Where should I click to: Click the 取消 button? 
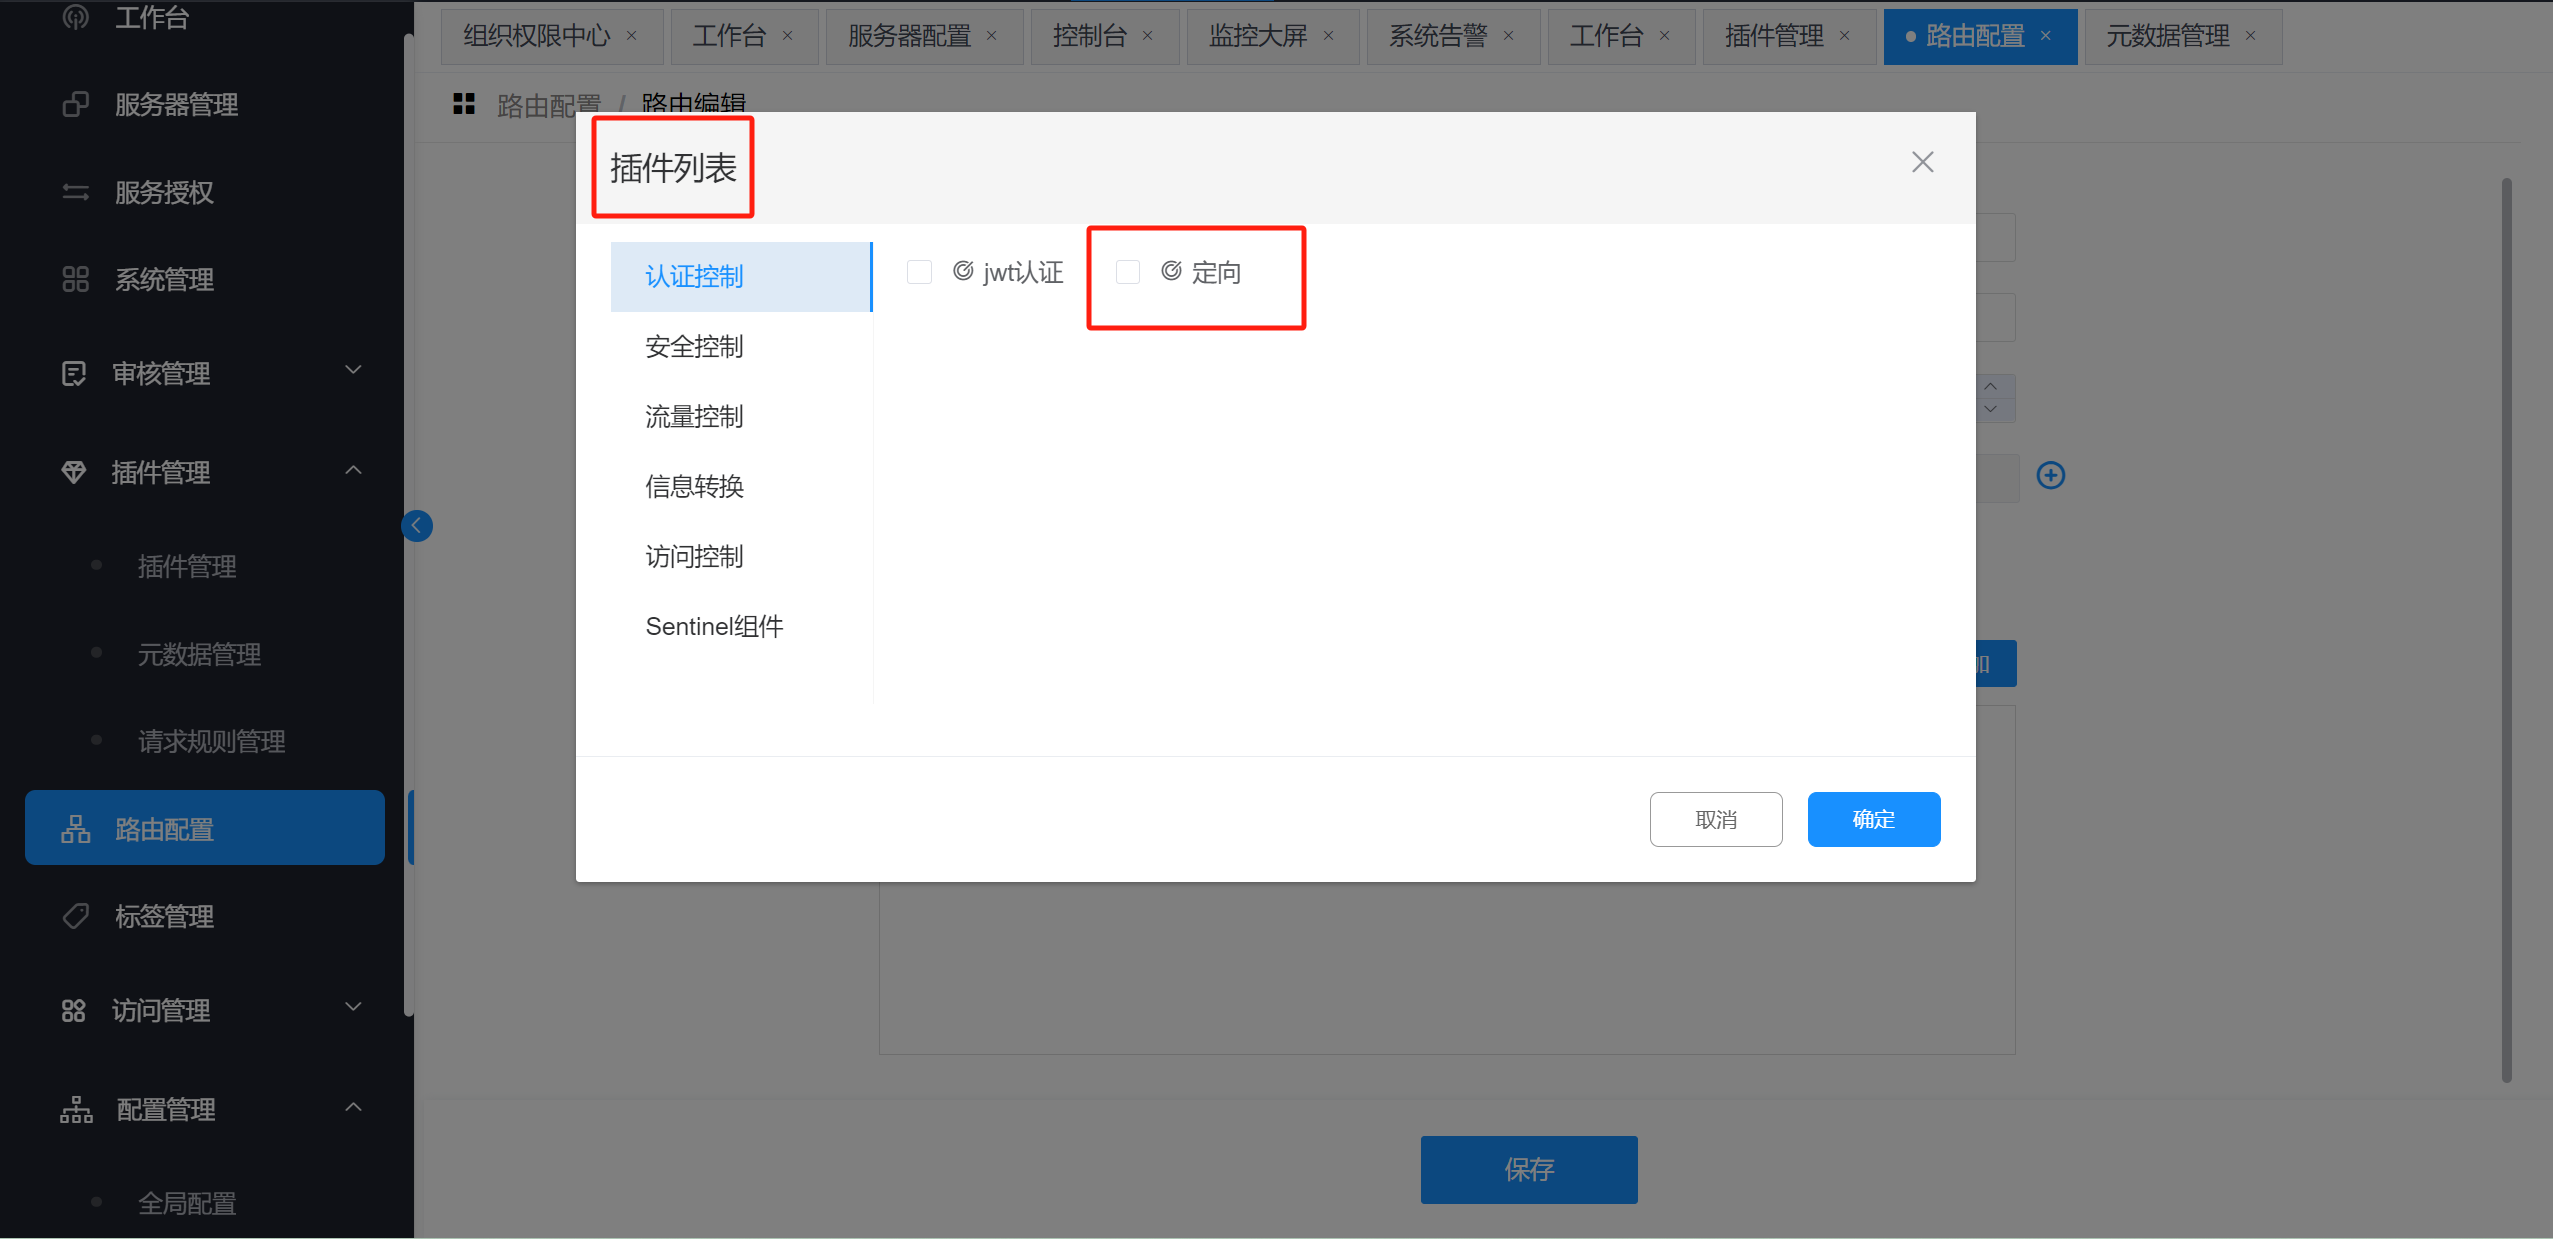point(1716,819)
